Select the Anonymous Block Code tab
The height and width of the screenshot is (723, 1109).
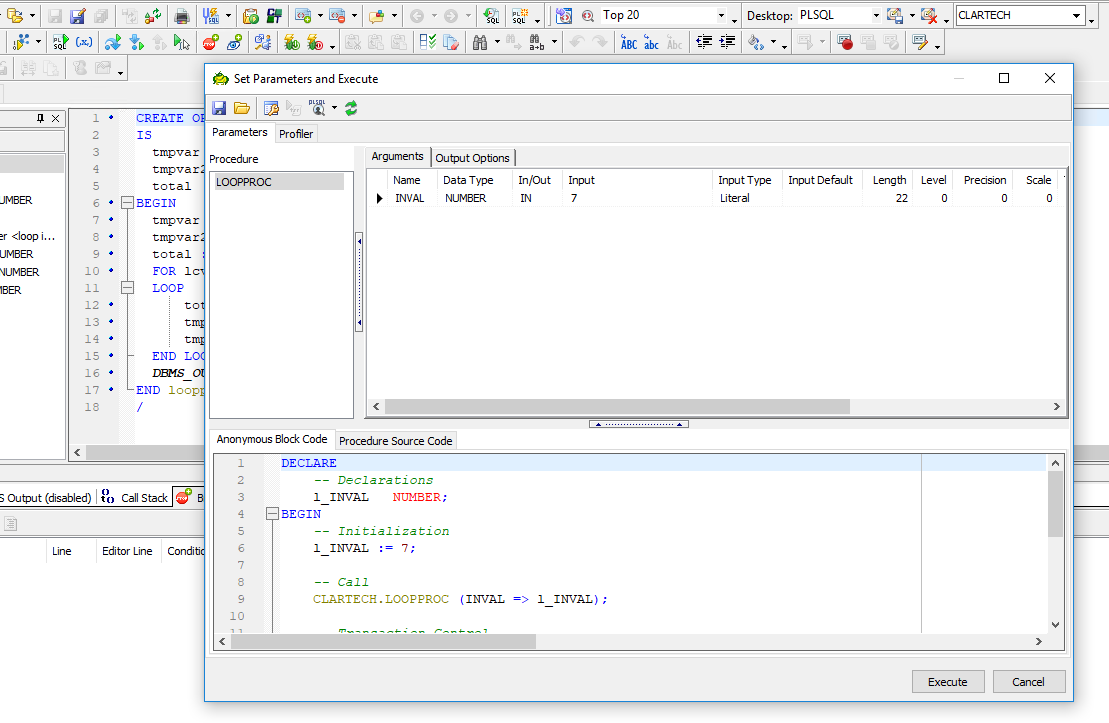click(272, 439)
